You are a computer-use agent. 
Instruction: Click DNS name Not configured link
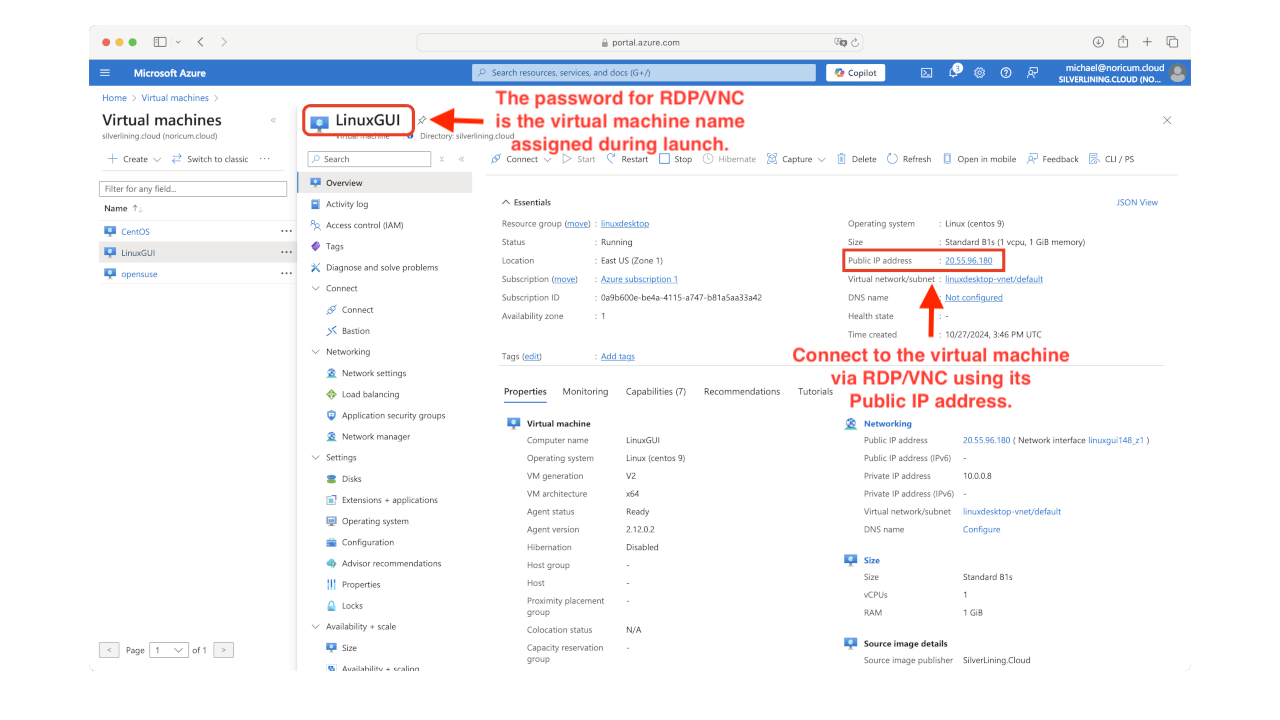tap(974, 298)
